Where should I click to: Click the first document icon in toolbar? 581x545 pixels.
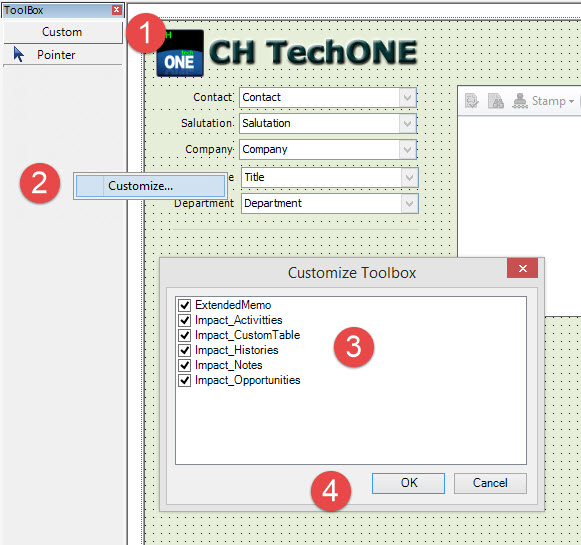472,100
